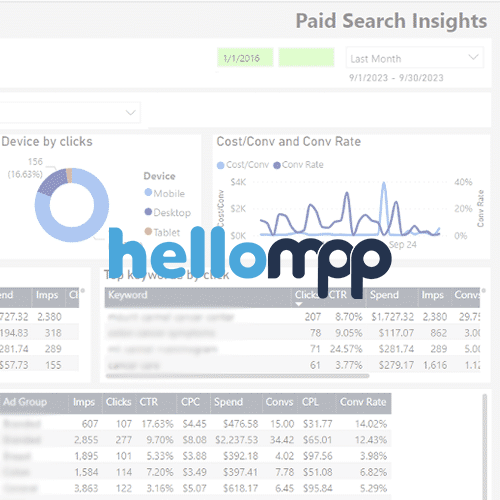
Task: Sort Ad Group table by CPL column
Action: (310, 402)
